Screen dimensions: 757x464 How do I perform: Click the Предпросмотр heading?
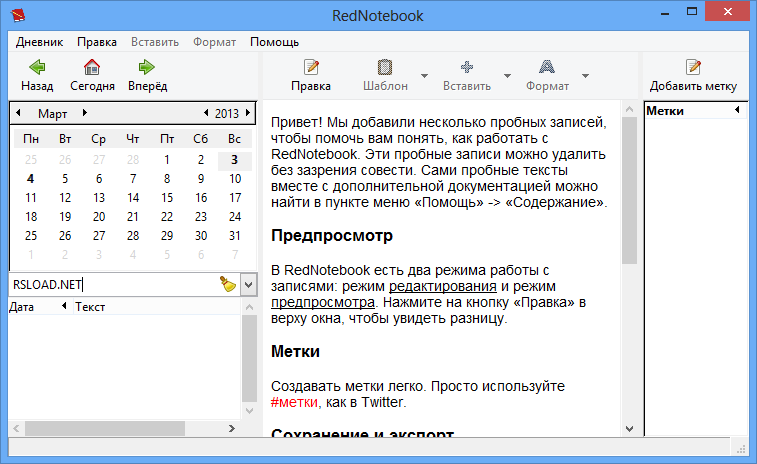[x=332, y=236]
